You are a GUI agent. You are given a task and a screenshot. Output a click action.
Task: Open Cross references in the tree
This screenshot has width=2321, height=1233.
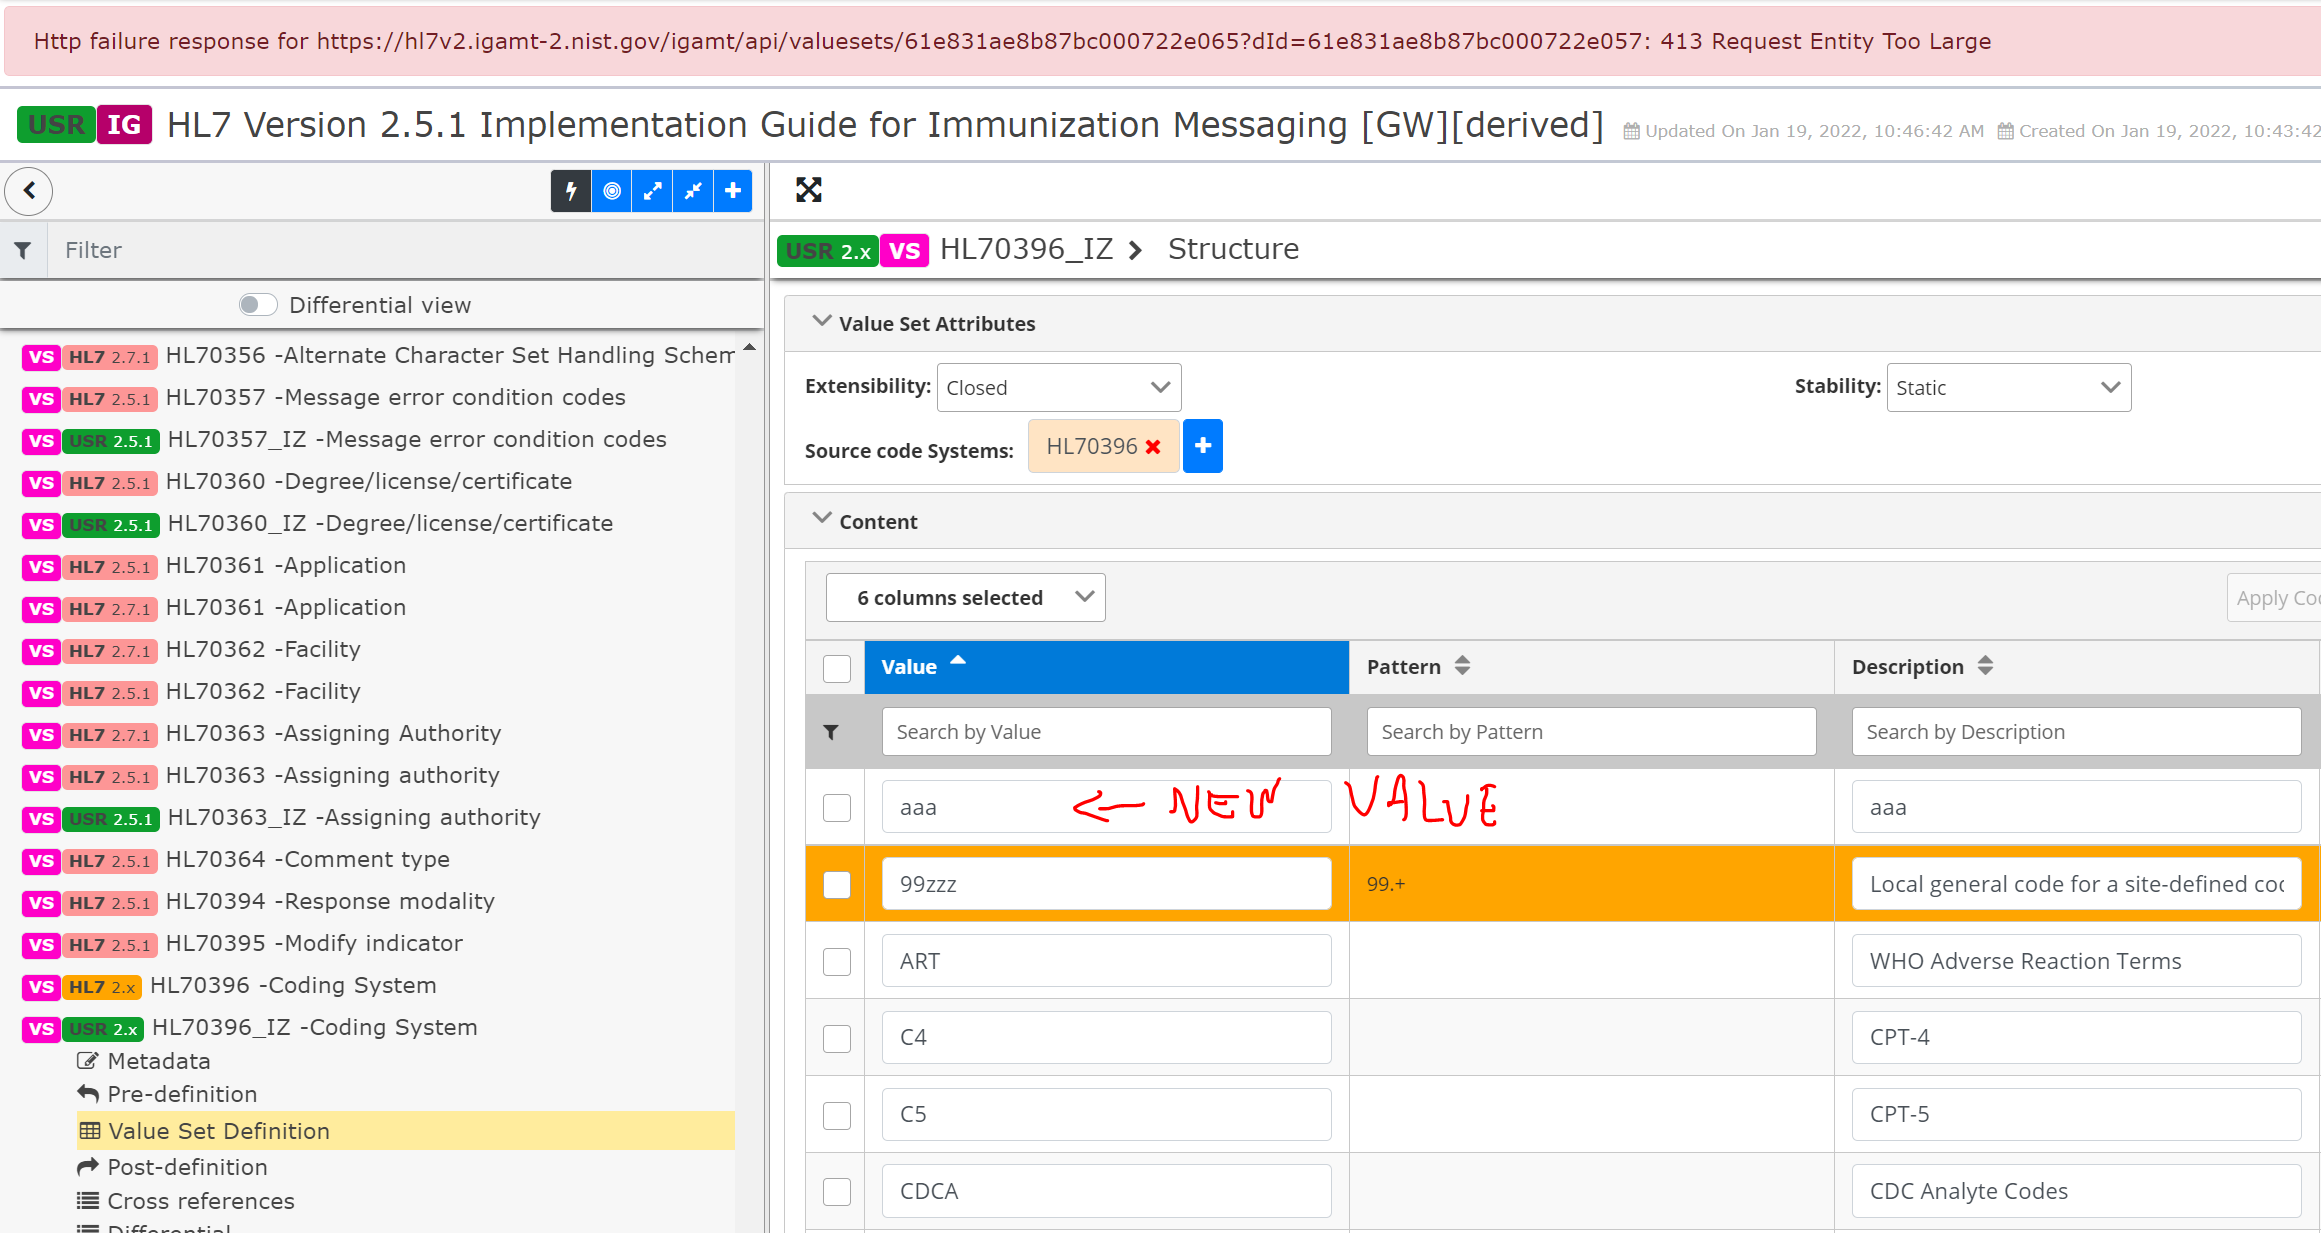[200, 1201]
